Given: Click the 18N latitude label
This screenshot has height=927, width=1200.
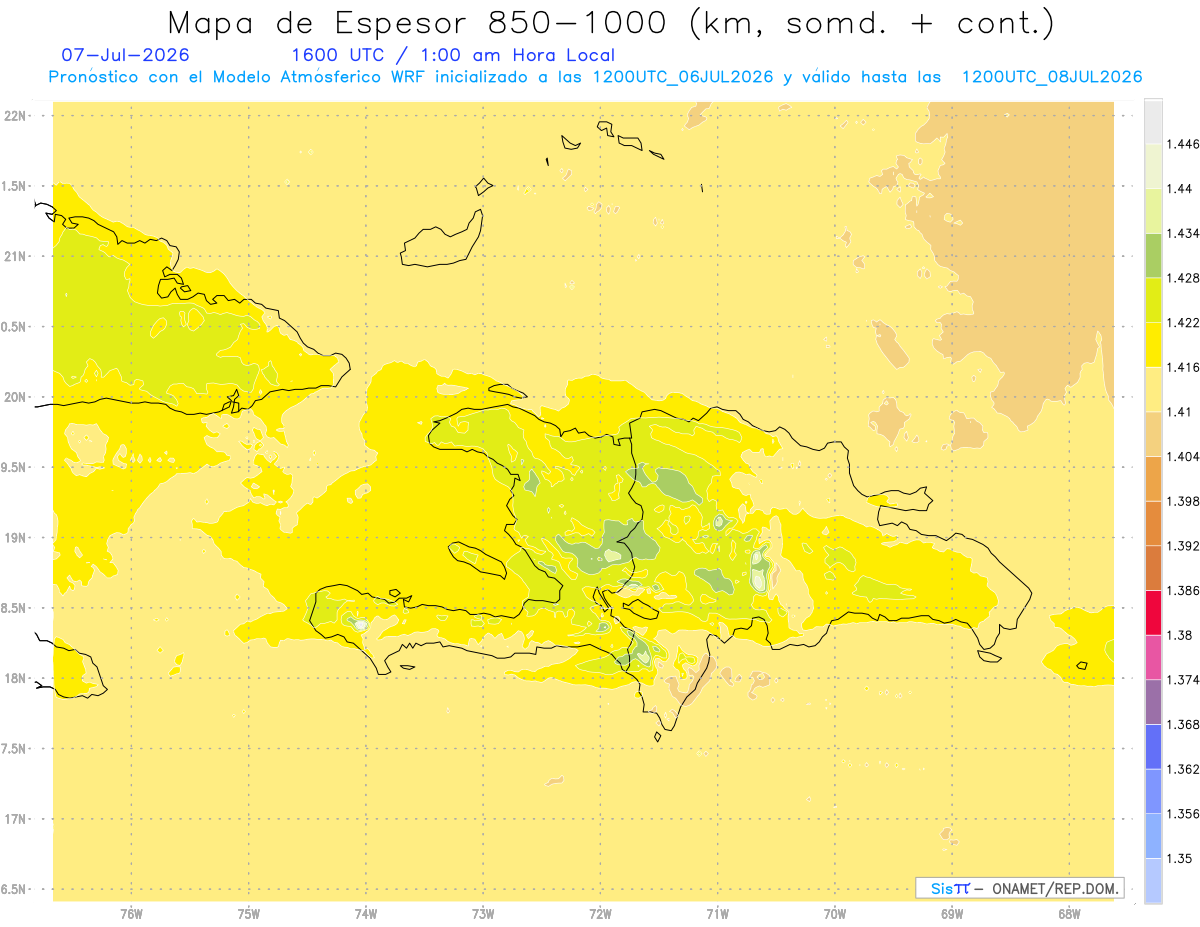Looking at the screenshot, I should [x=16, y=679].
